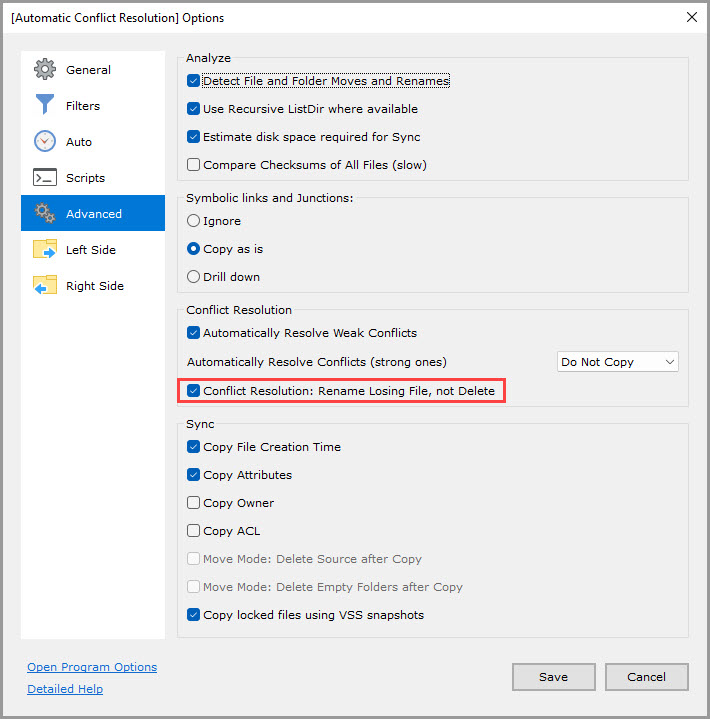Go to the Auto tab
The image size is (710, 719).
coord(93,142)
